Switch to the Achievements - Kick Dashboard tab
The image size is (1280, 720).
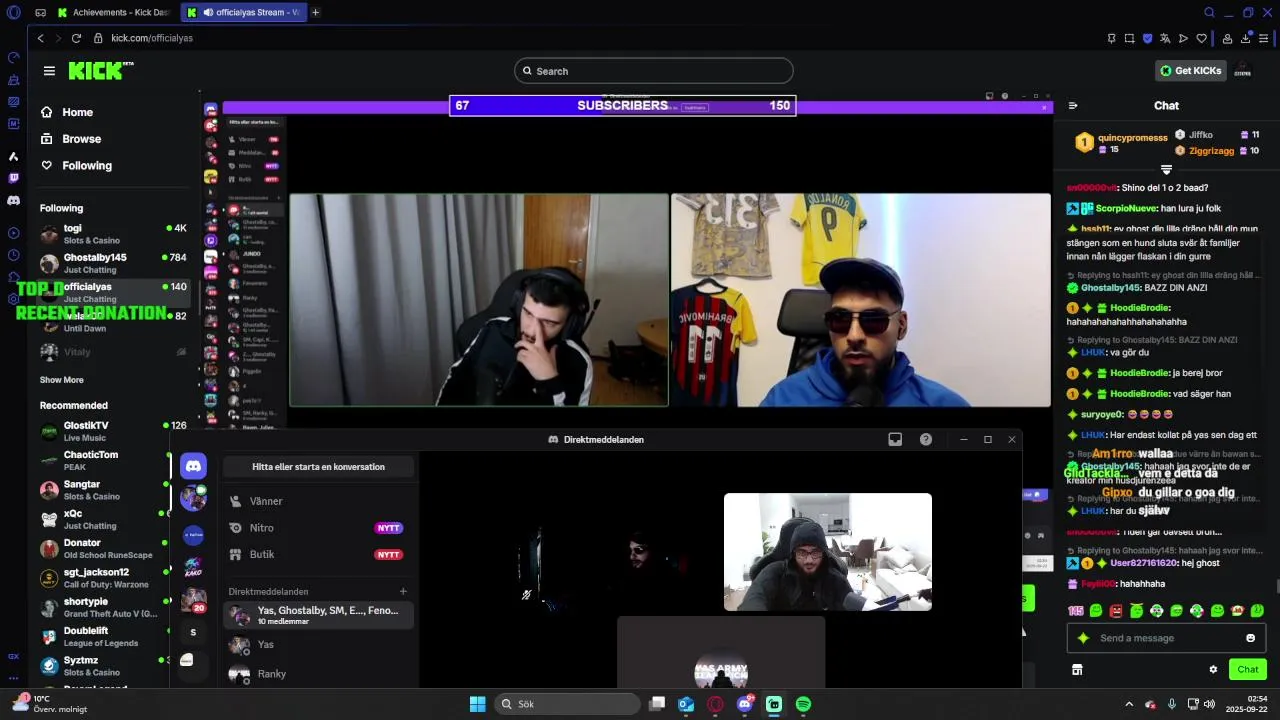point(113,12)
